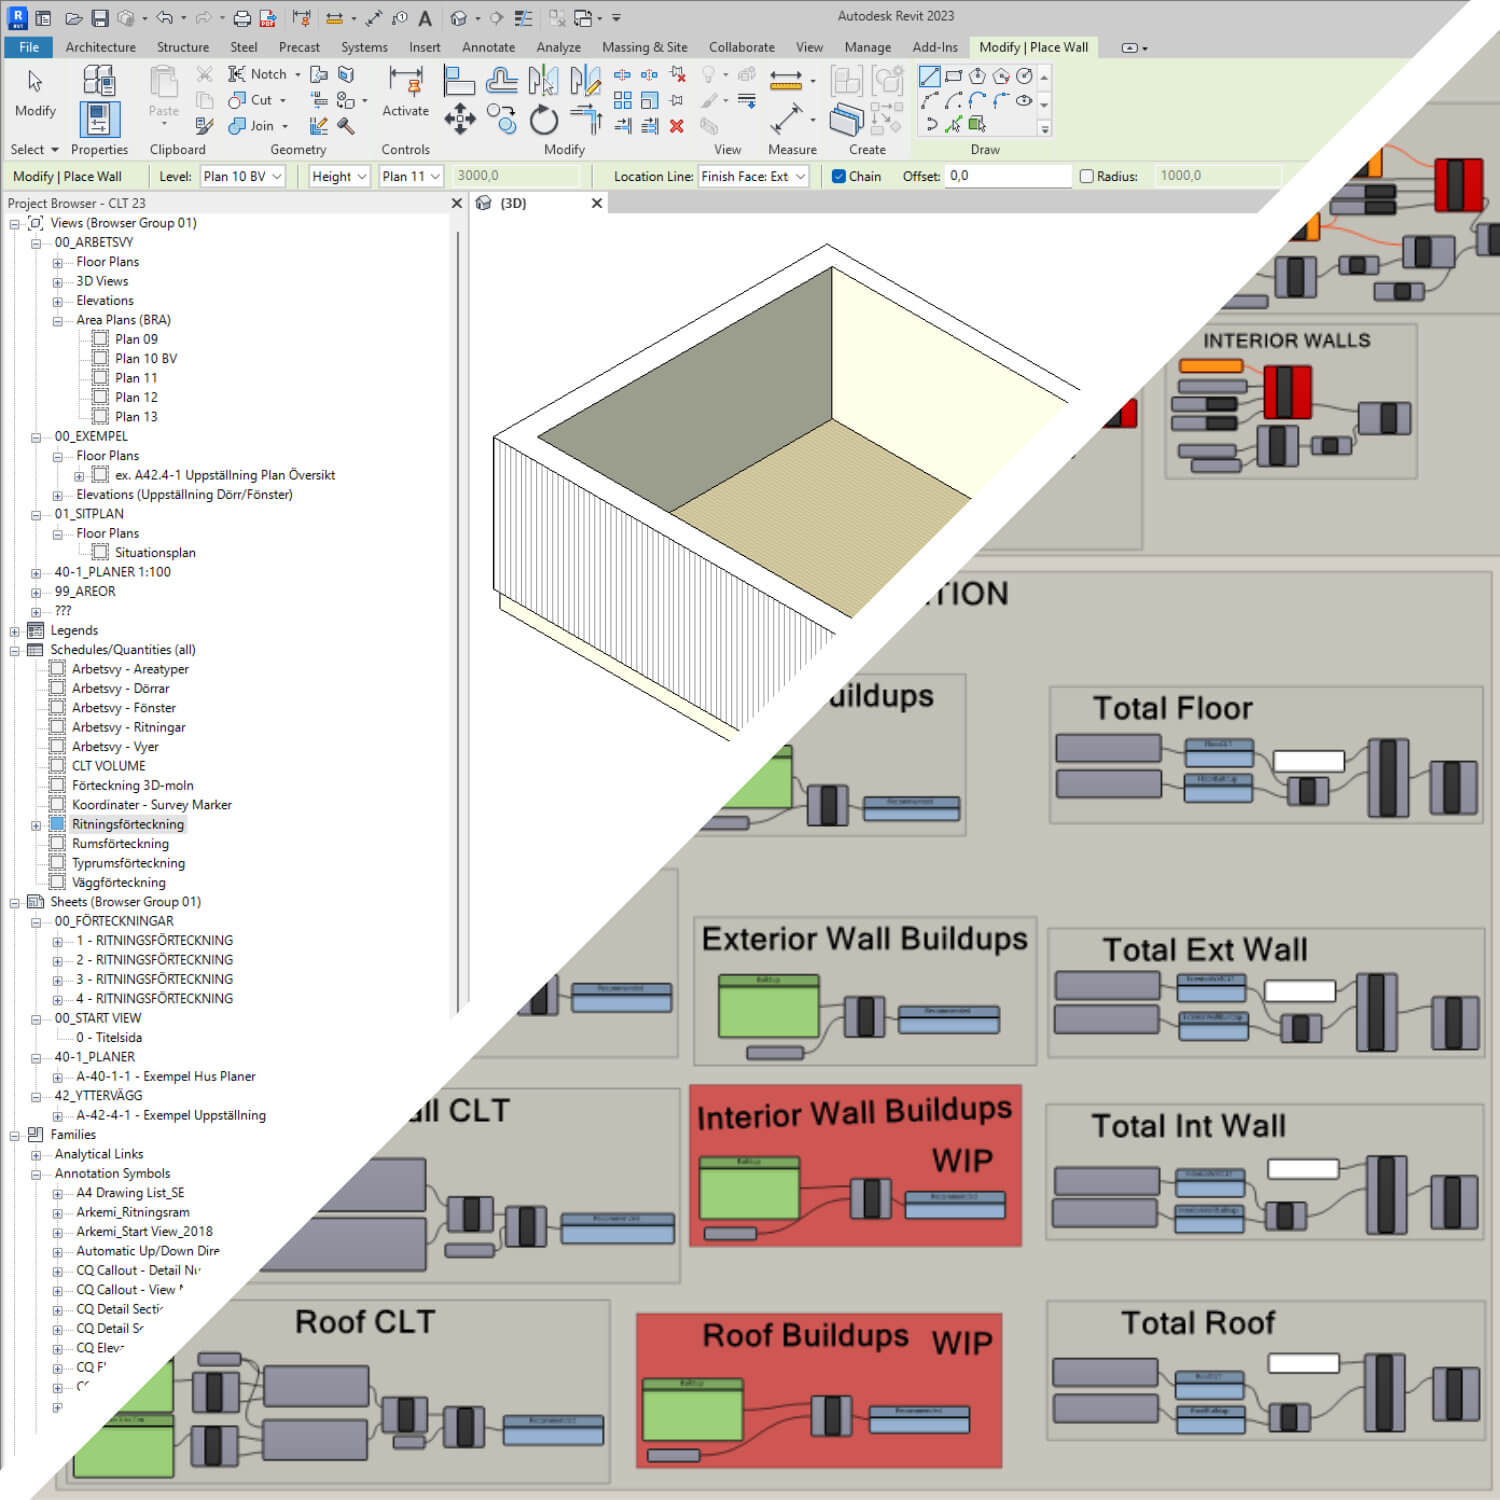Expand the 99_AREOR tree node

pyautogui.click(x=36, y=592)
